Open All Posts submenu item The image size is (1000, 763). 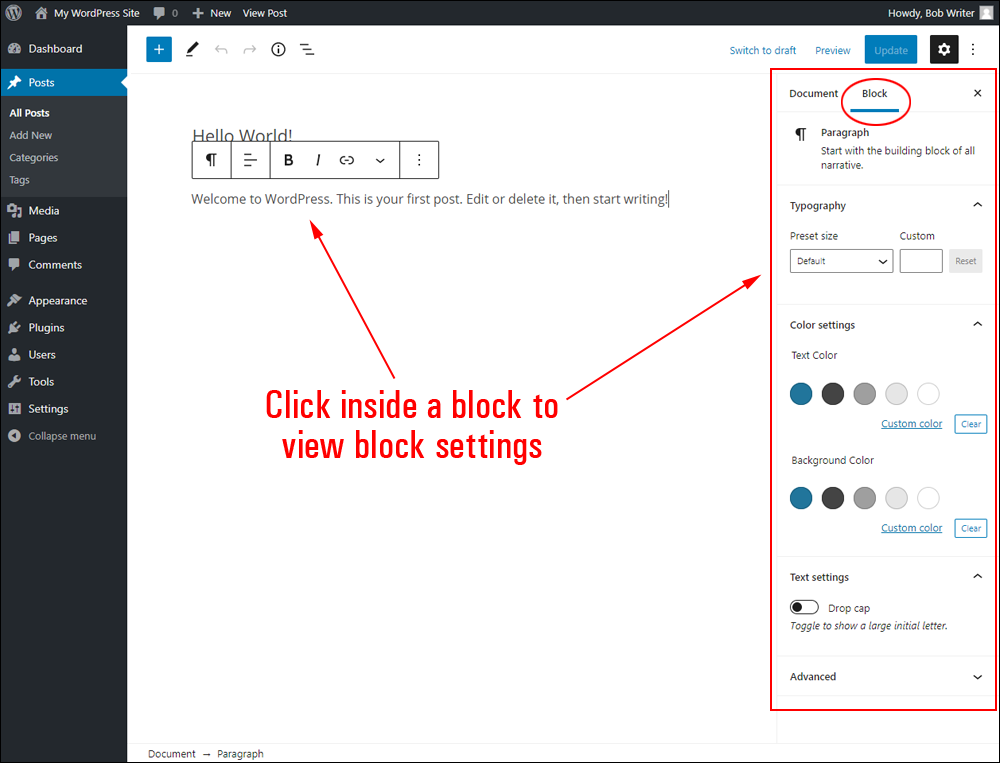(29, 113)
